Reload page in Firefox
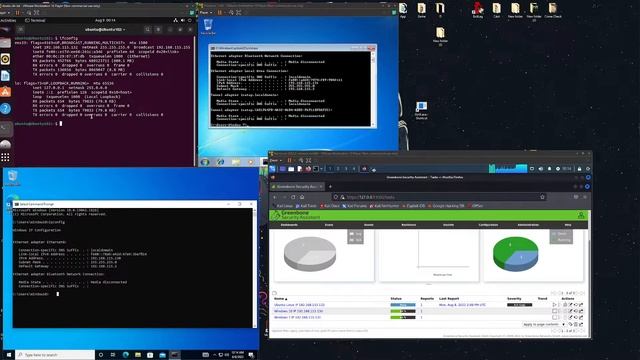640x360 pixels. [293, 197]
